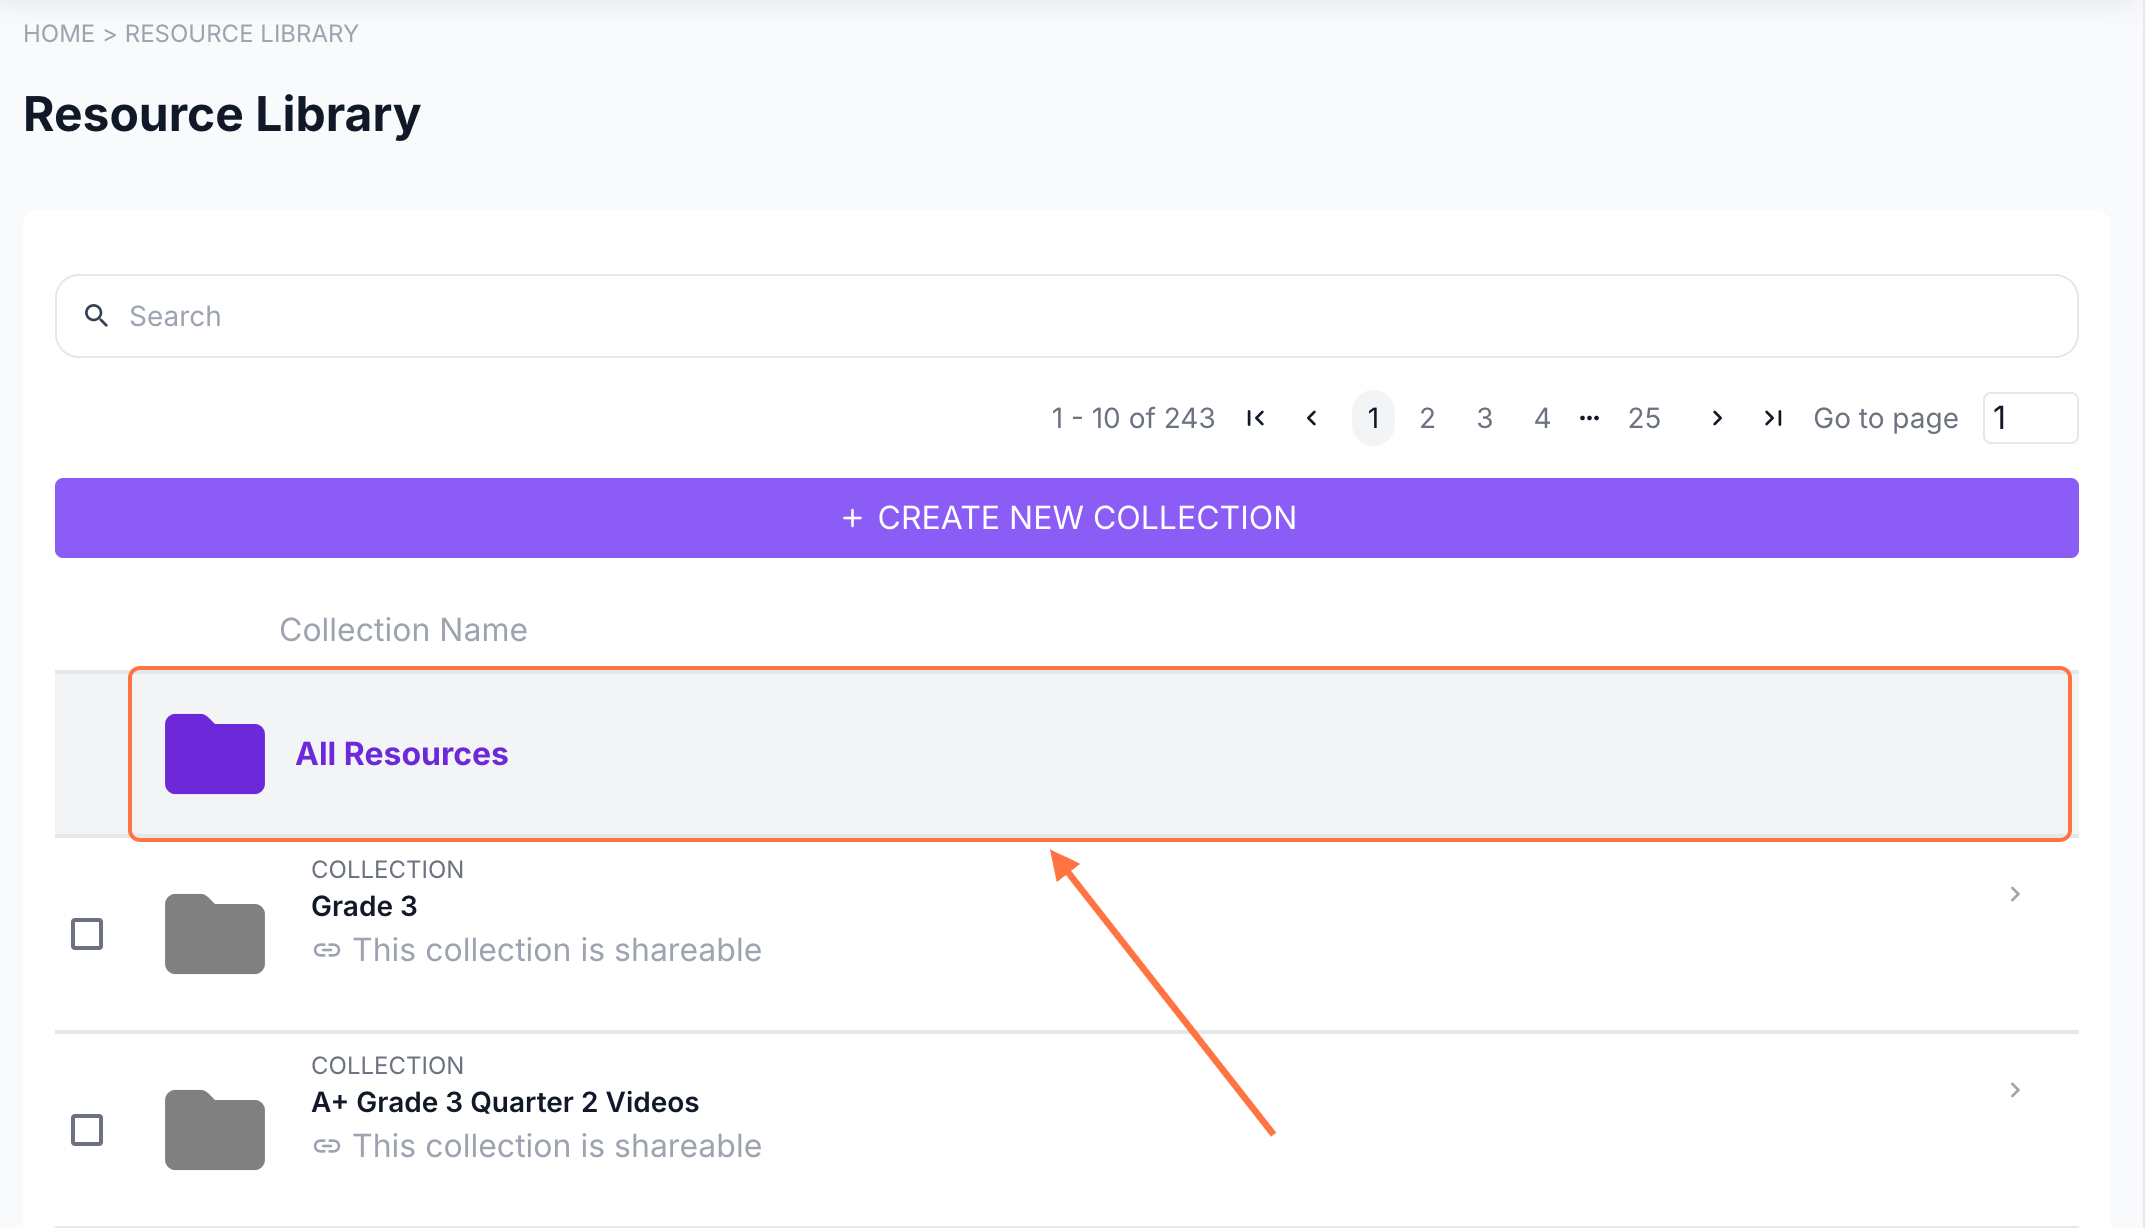Viewport: 2145px width, 1228px height.
Task: Click the Grade 3 folder icon
Action: (x=214, y=934)
